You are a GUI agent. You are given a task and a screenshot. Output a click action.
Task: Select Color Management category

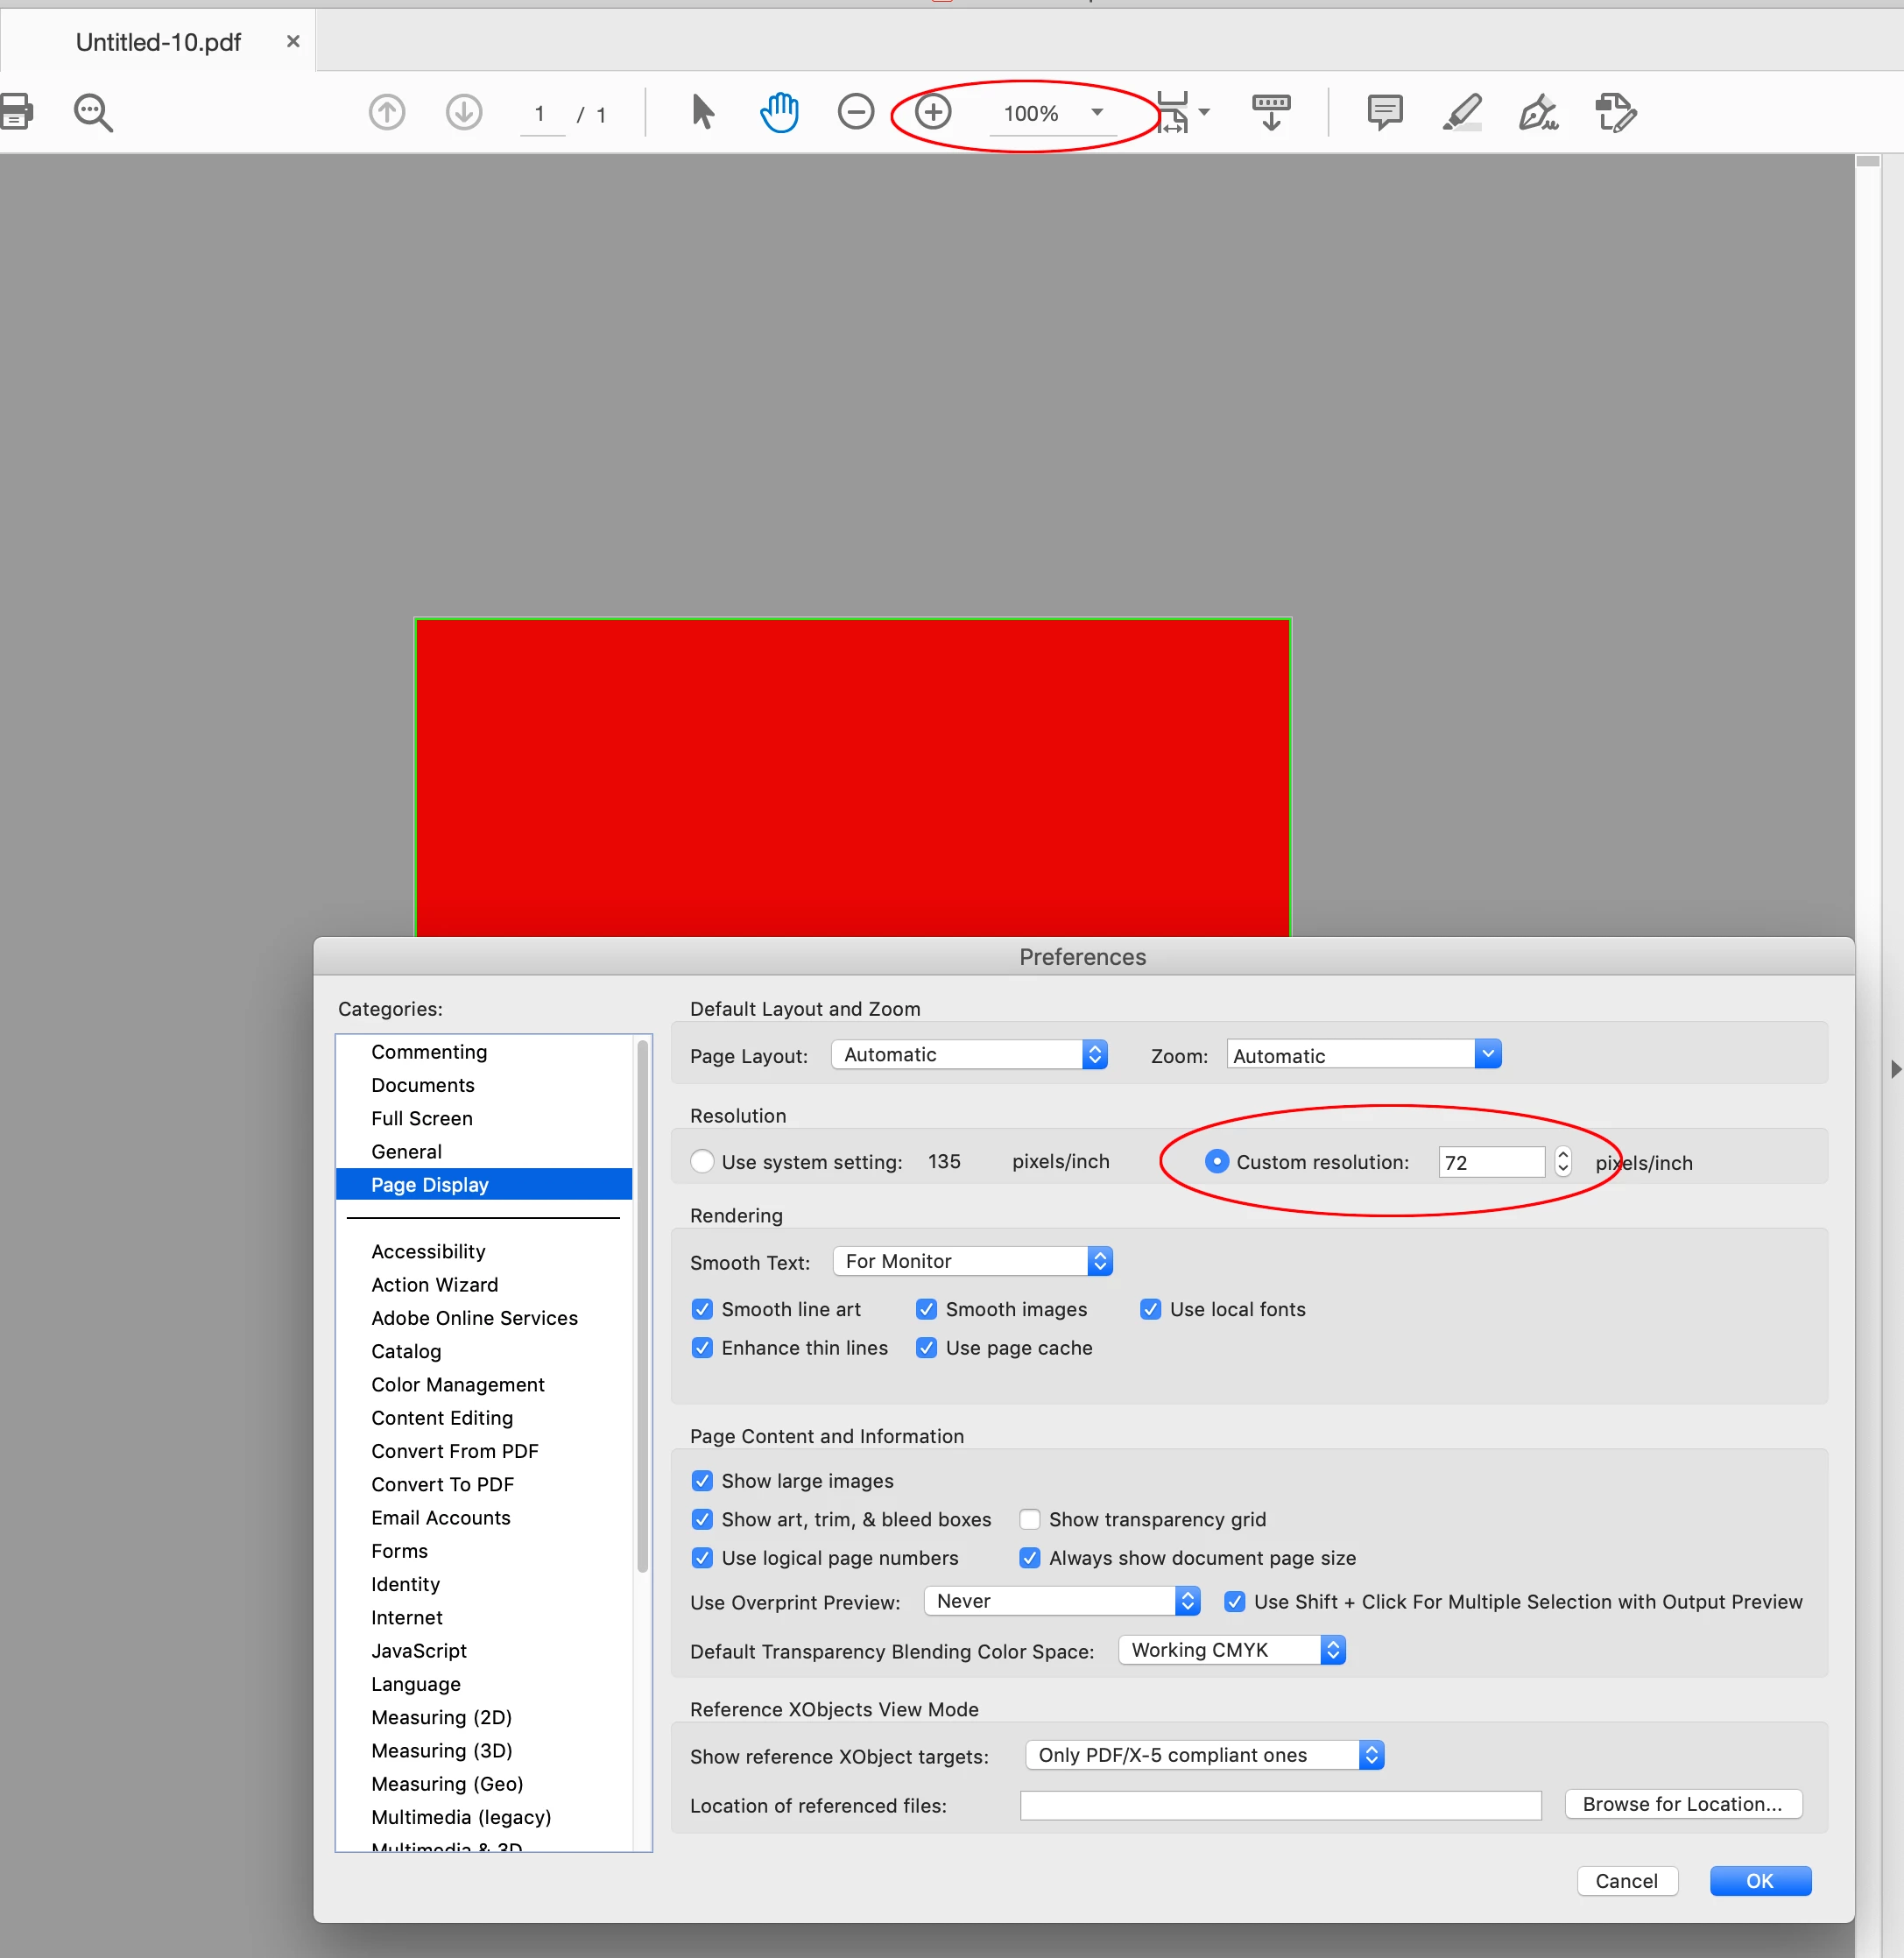pos(457,1384)
